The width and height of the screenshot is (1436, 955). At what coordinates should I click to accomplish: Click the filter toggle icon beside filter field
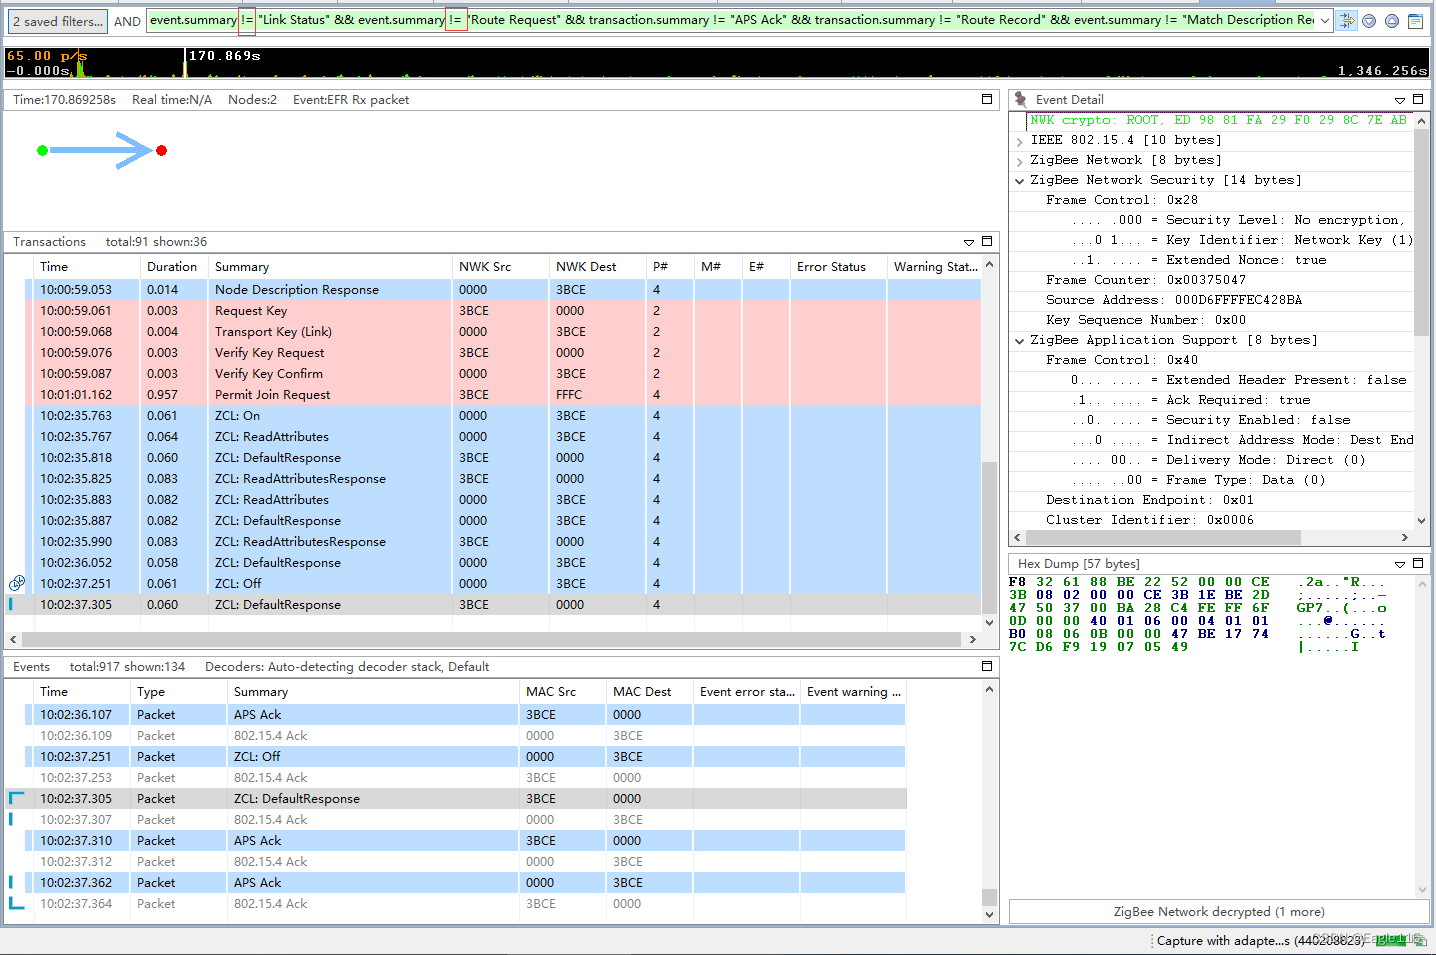click(1347, 20)
